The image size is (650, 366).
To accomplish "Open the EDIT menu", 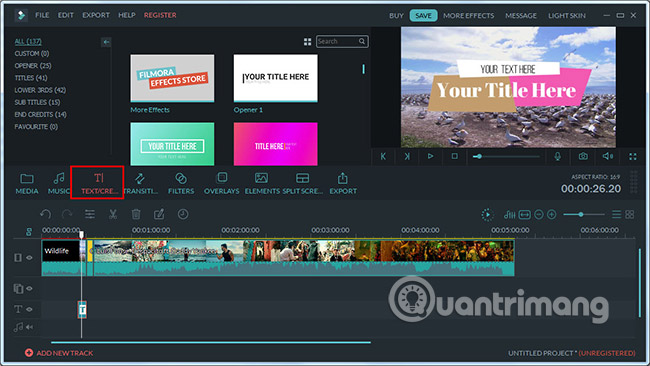I will [65, 15].
